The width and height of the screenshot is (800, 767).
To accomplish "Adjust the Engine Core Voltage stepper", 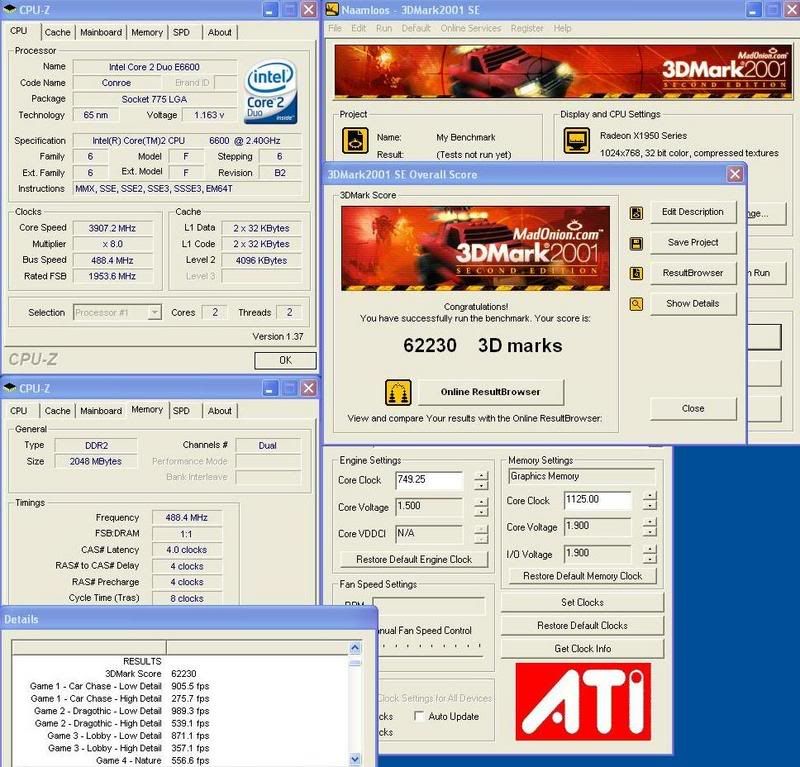I will pyautogui.click(x=481, y=507).
